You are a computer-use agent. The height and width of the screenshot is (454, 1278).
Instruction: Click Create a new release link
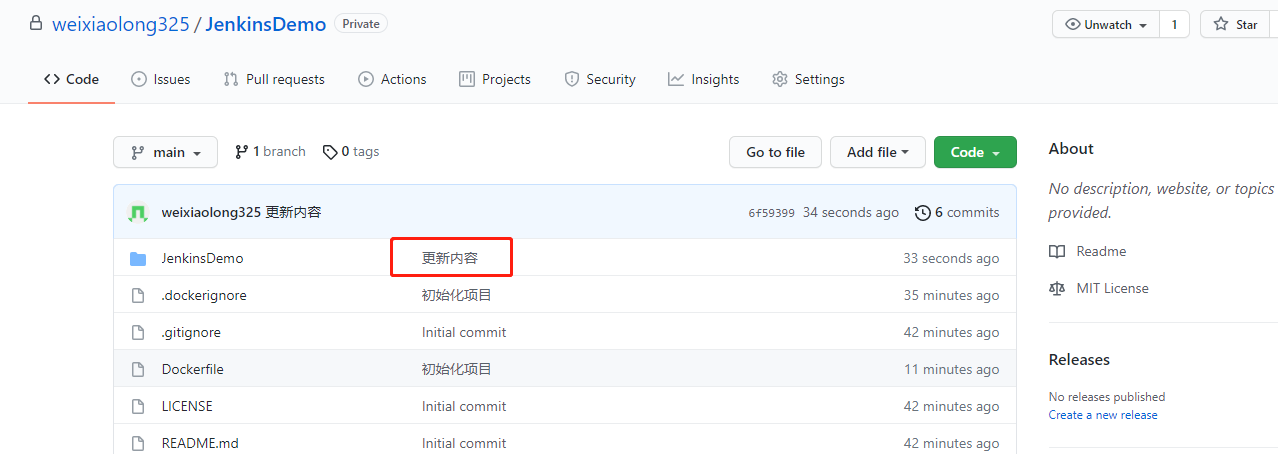(1103, 414)
